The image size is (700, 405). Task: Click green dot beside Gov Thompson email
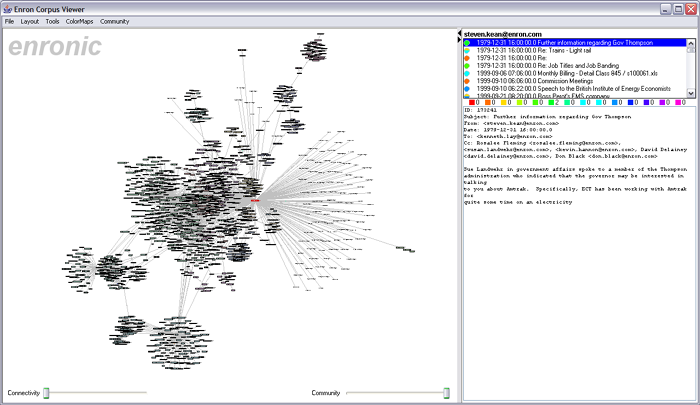[467, 43]
